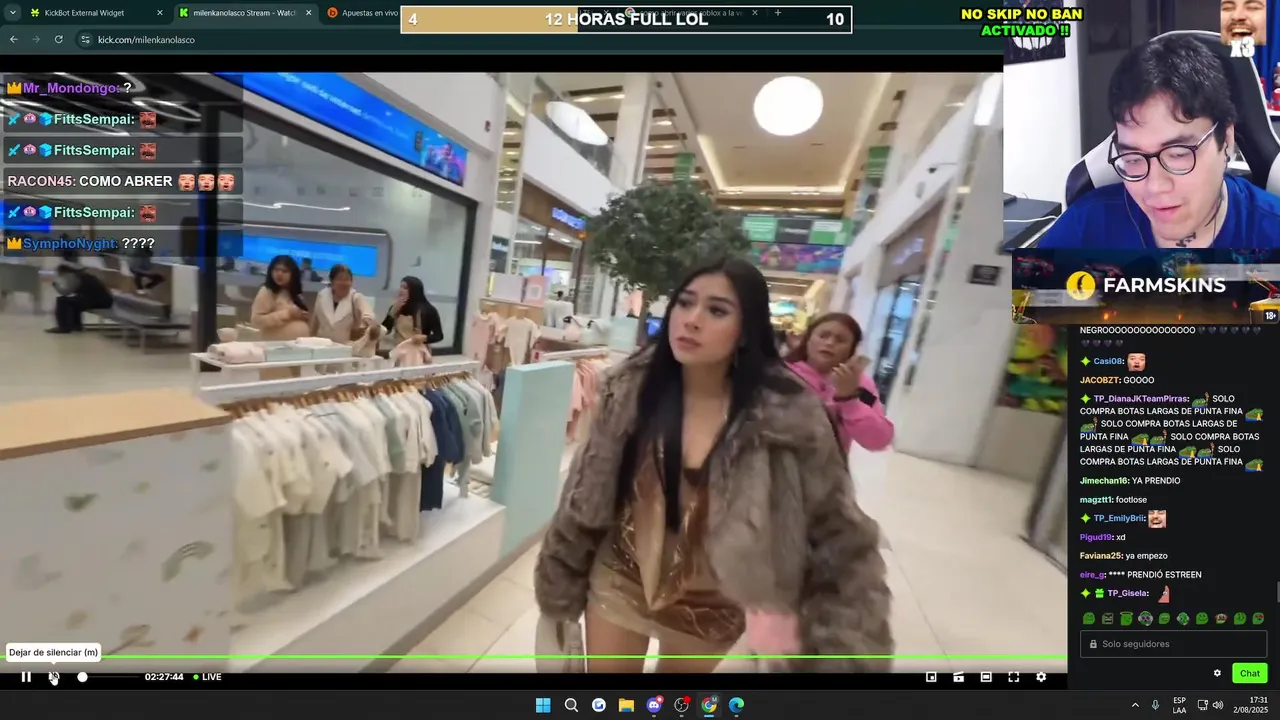1280x720 pixels.
Task: Click chat username Faviana25
Action: click(x=1101, y=556)
